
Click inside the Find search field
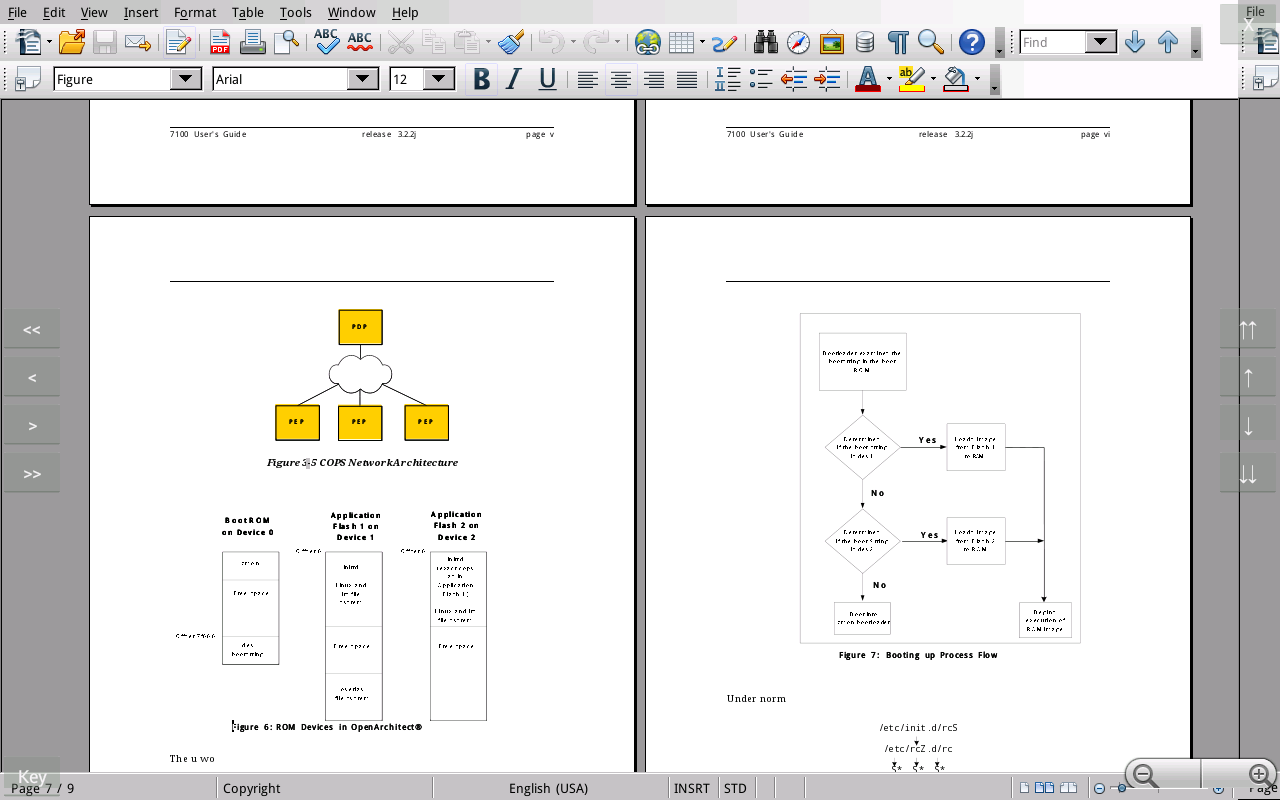click(x=1052, y=42)
